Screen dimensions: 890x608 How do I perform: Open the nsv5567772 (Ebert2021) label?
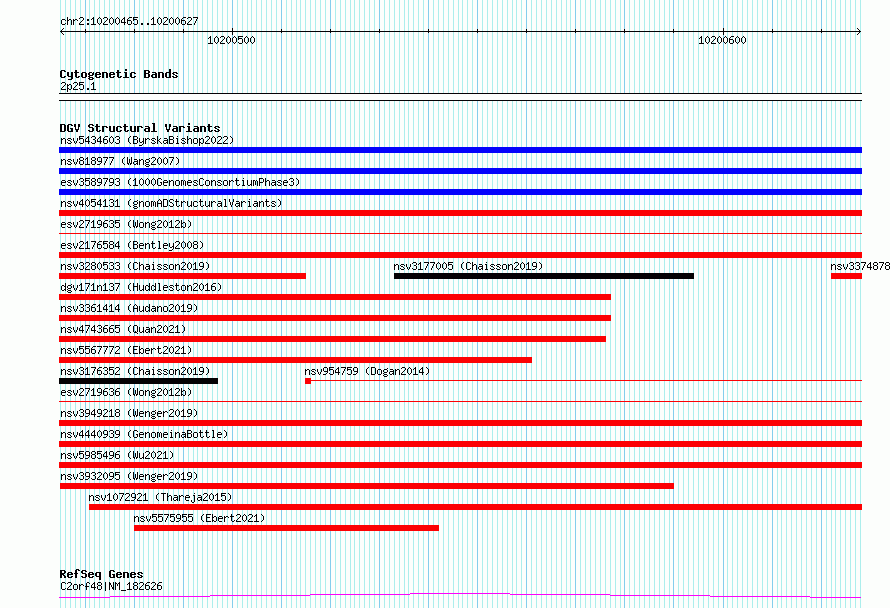(x=126, y=350)
